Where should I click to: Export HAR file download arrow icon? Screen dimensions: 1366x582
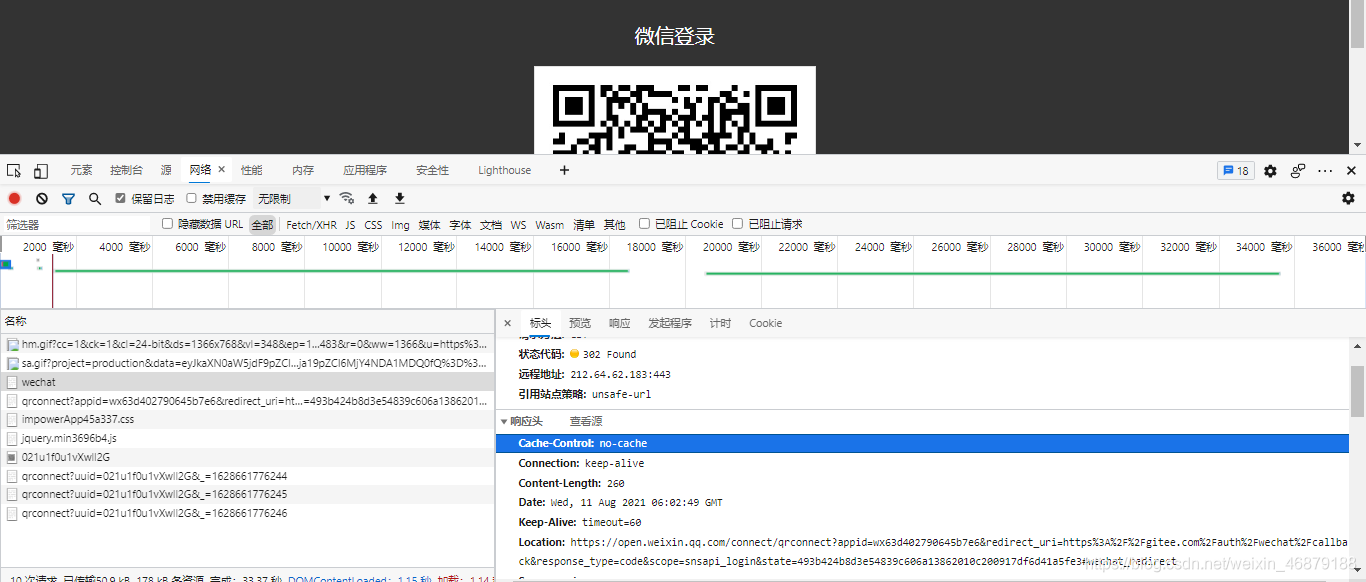coord(400,198)
